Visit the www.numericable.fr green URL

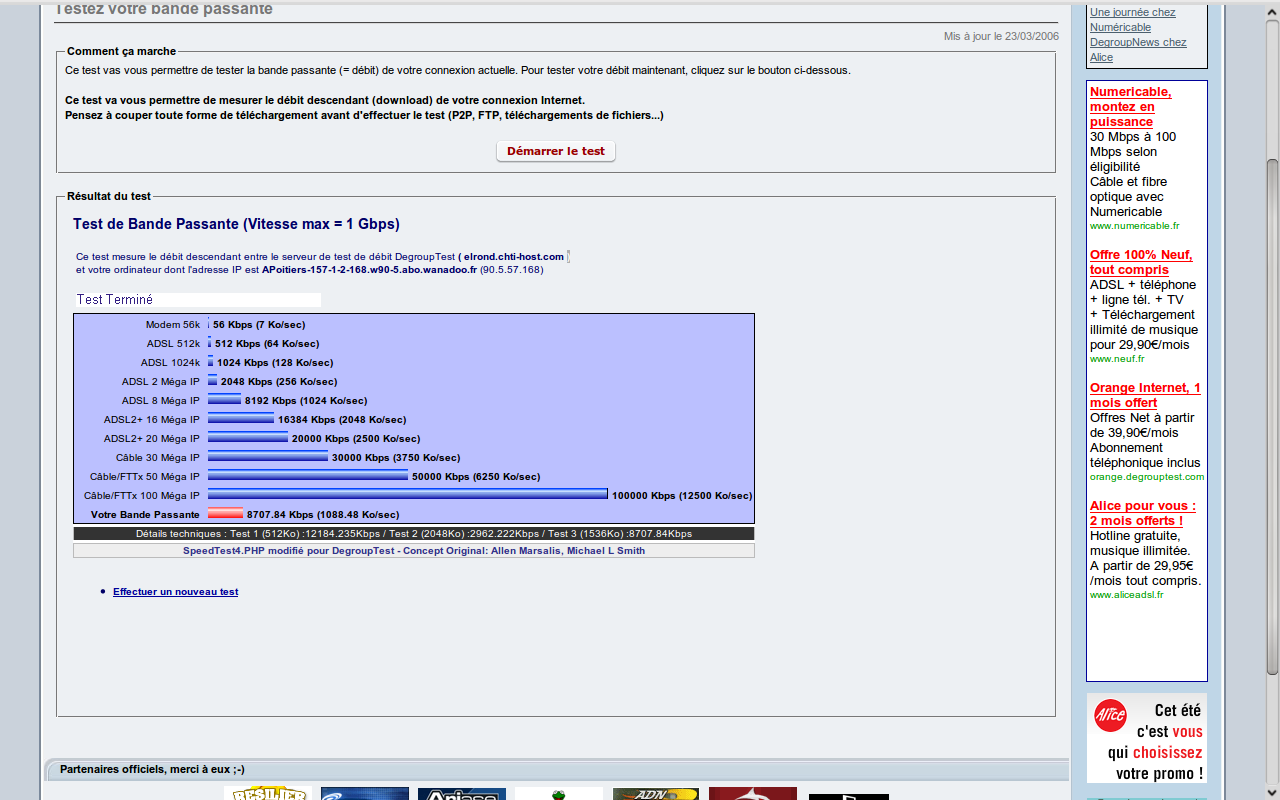click(1134, 226)
